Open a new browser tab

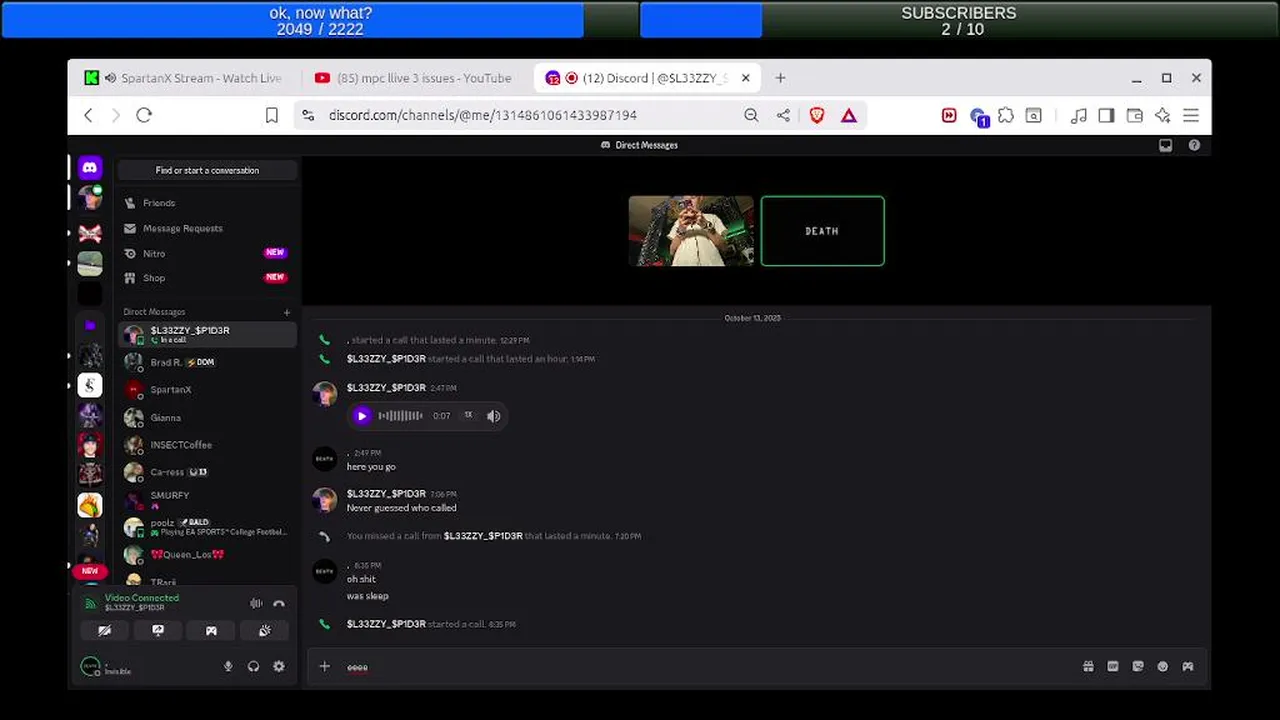coord(780,78)
